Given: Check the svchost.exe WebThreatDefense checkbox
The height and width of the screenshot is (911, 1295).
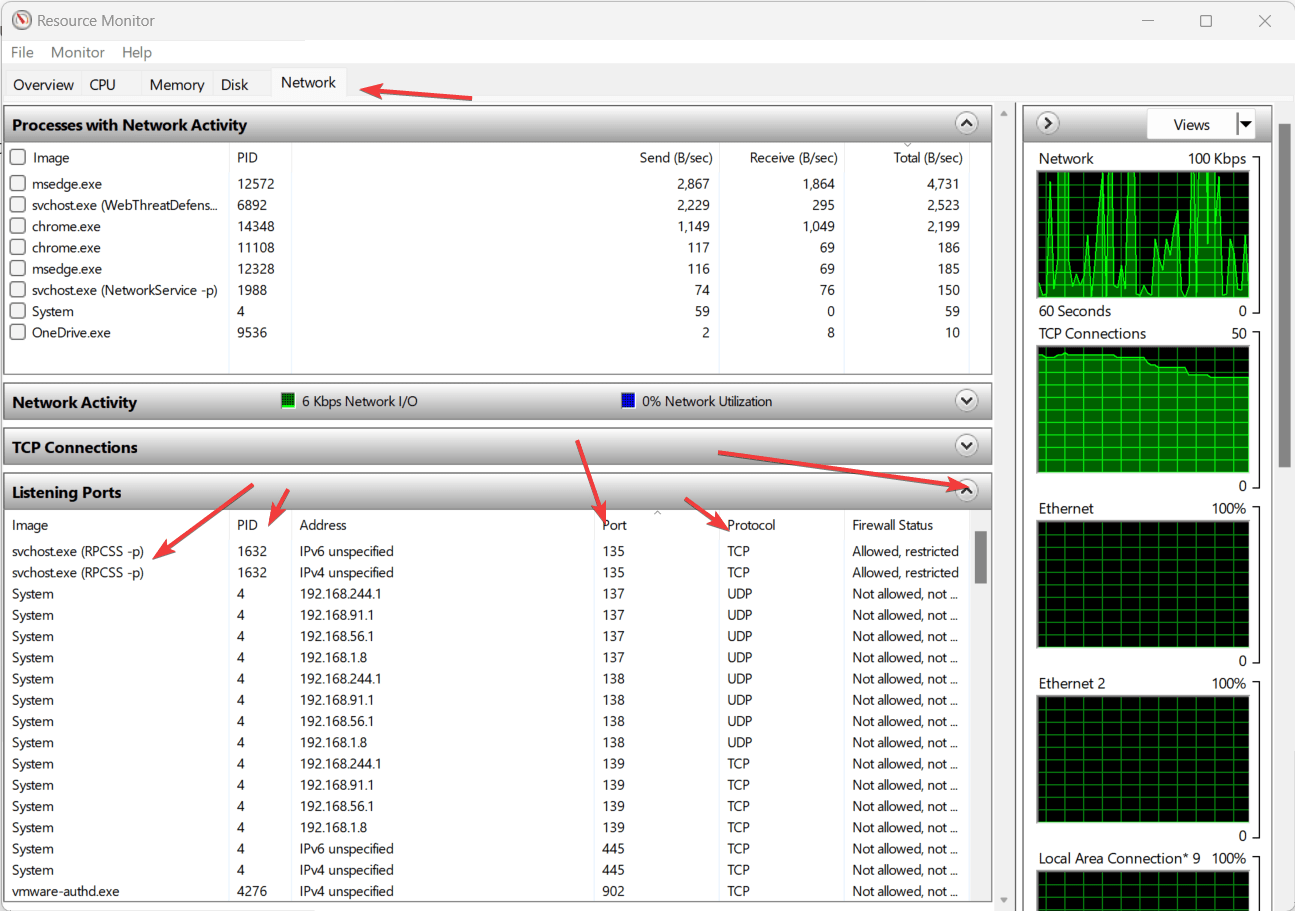Looking at the screenshot, I should 18,205.
